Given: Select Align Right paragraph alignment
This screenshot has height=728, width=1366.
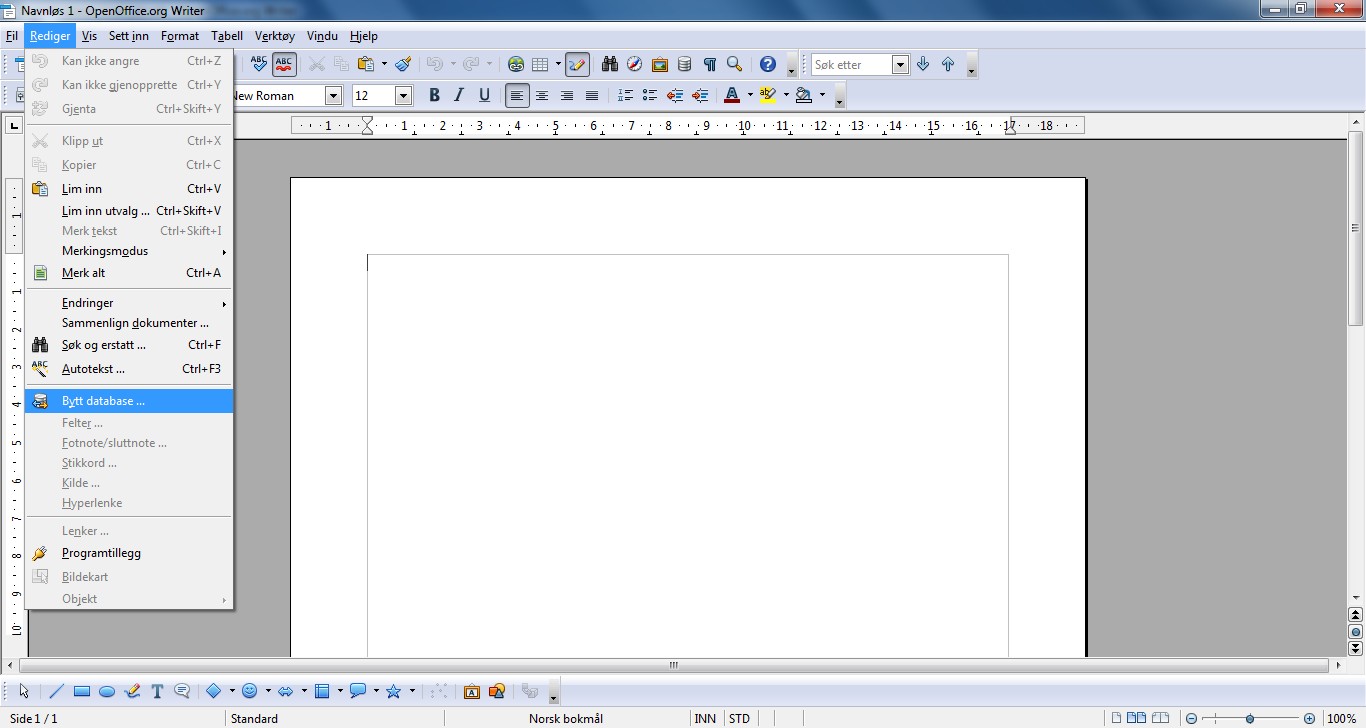Looking at the screenshot, I should (x=567, y=96).
